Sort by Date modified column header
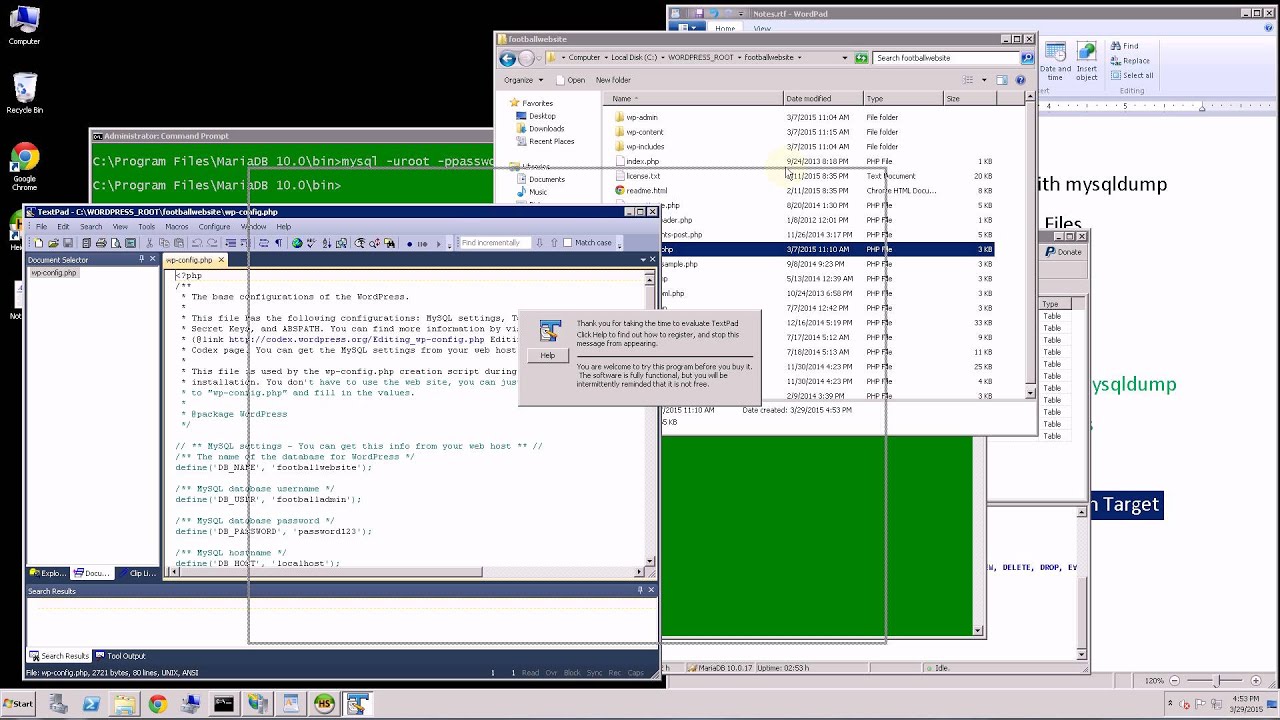The width and height of the screenshot is (1280, 720). [x=823, y=99]
